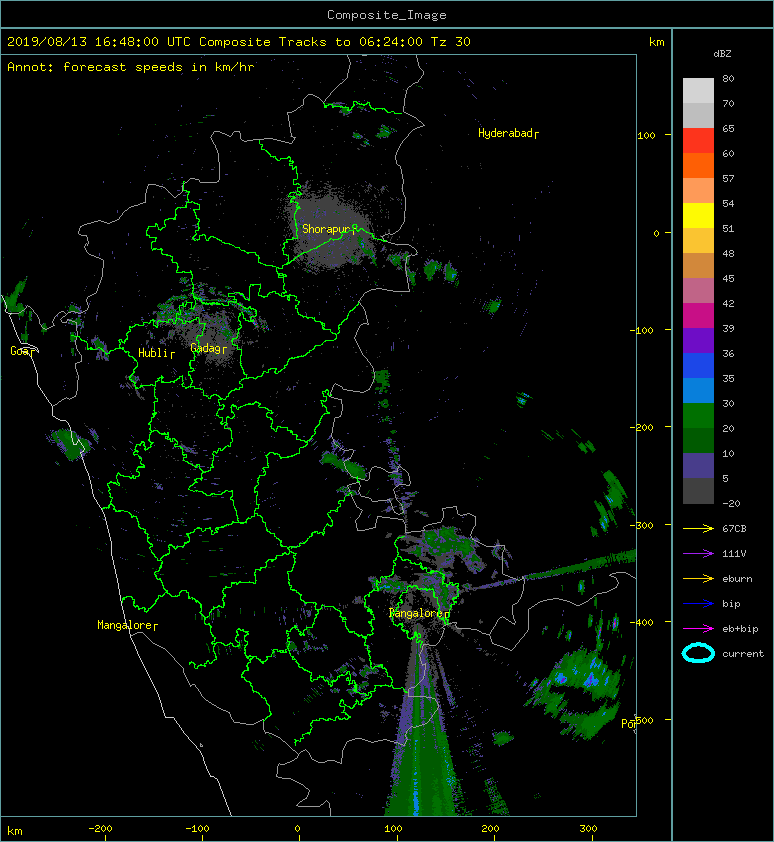Image resolution: width=774 pixels, height=842 pixels.
Task: Select the yellow 54 dBZ color swatch
Action: pos(698,215)
